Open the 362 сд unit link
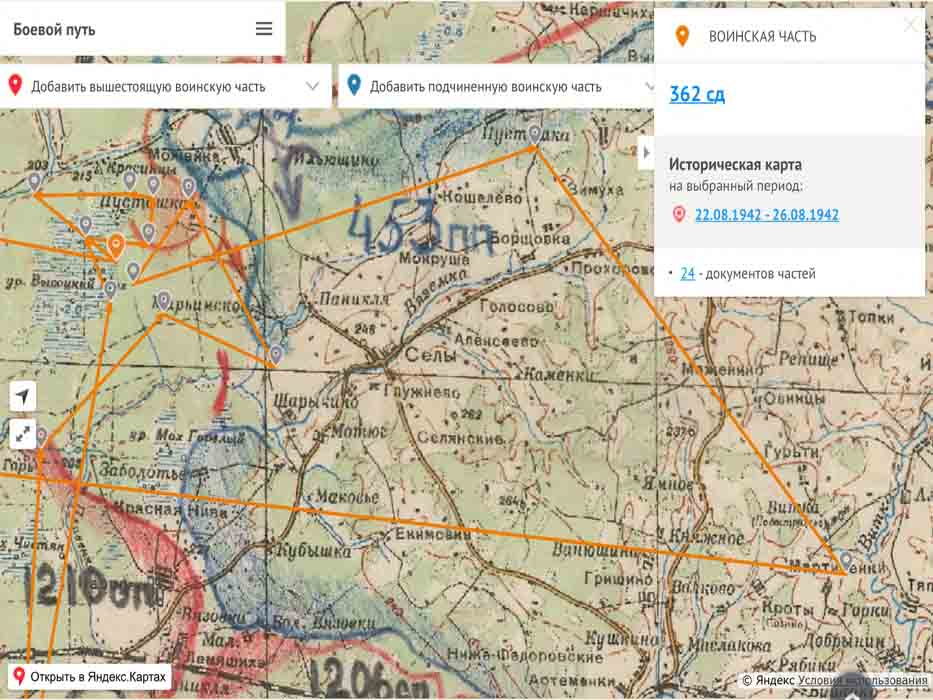Viewport: 933px width, 700px height. click(697, 95)
